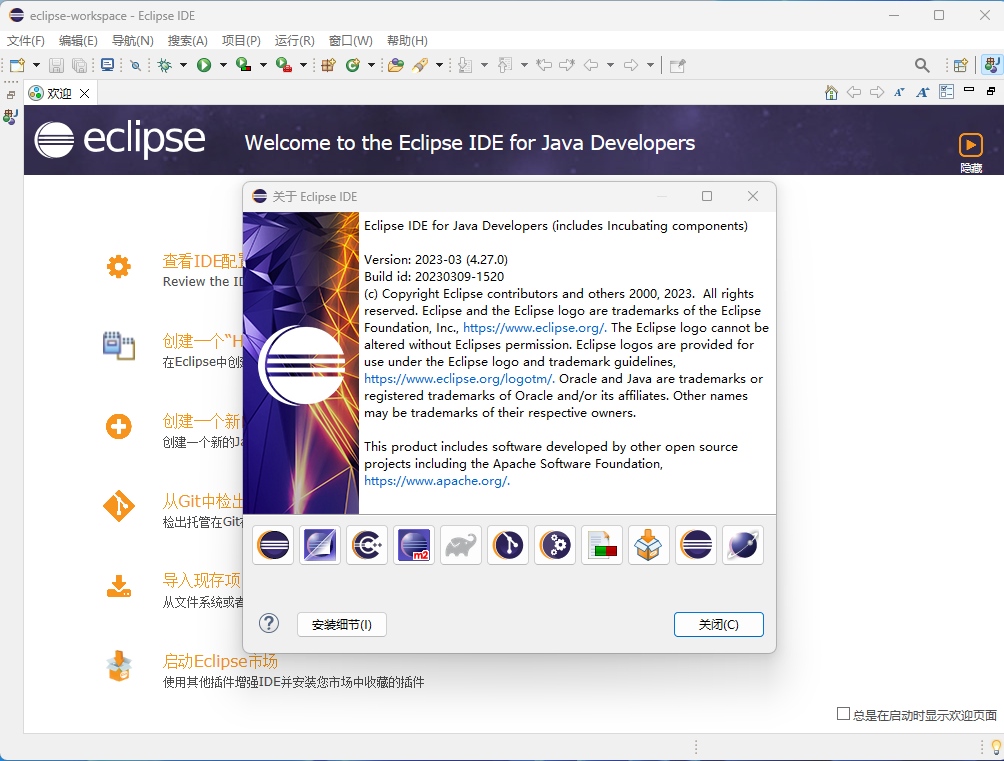
Task: Click the New Java Class icon
Action: click(353, 65)
